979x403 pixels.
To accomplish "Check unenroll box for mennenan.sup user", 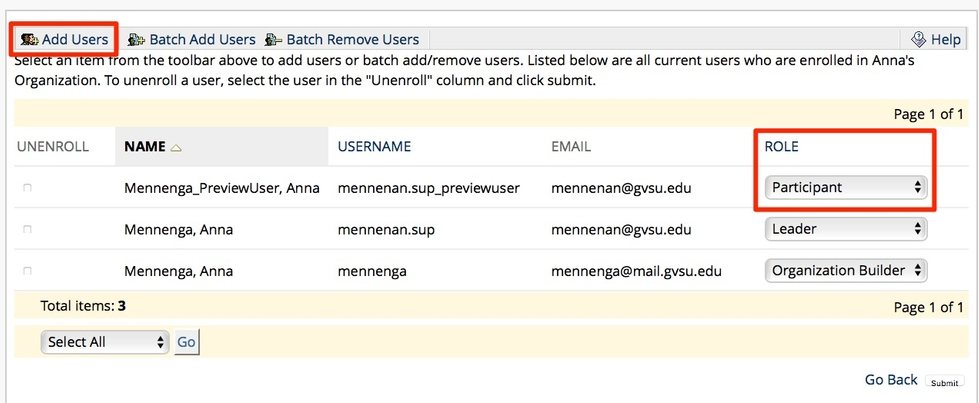I will (27, 230).
